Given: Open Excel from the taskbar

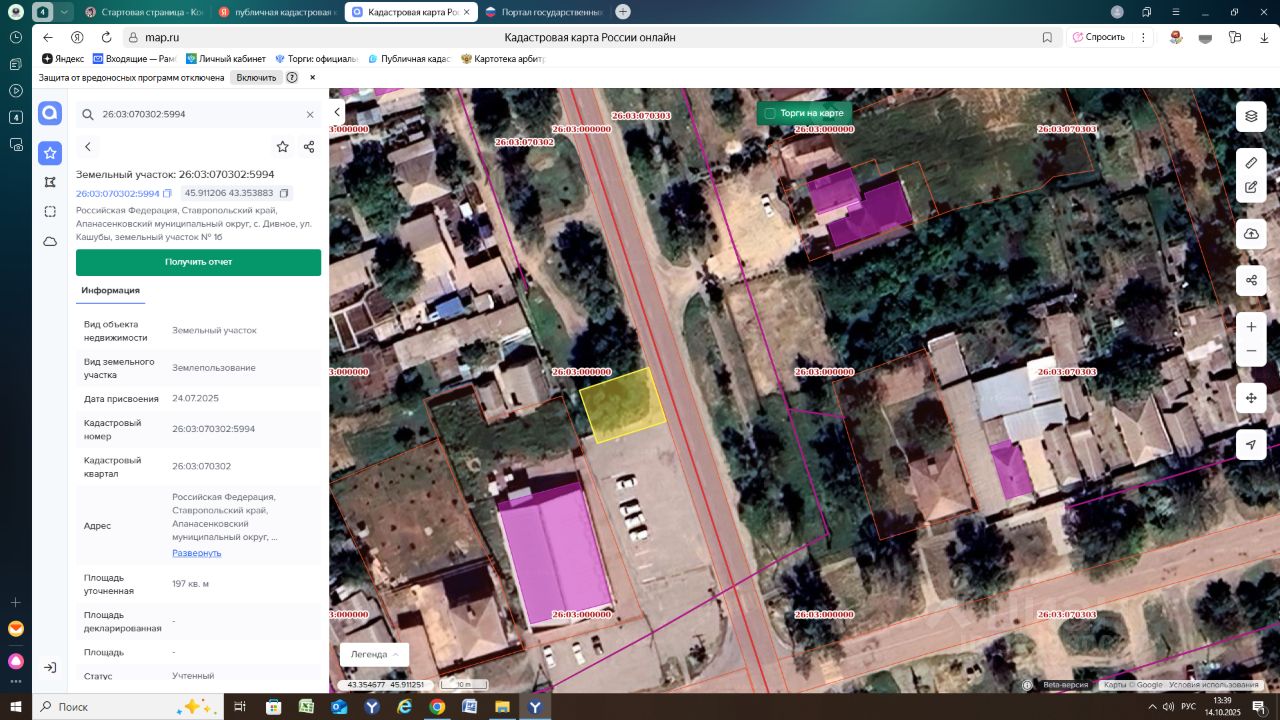Looking at the screenshot, I should [306, 707].
